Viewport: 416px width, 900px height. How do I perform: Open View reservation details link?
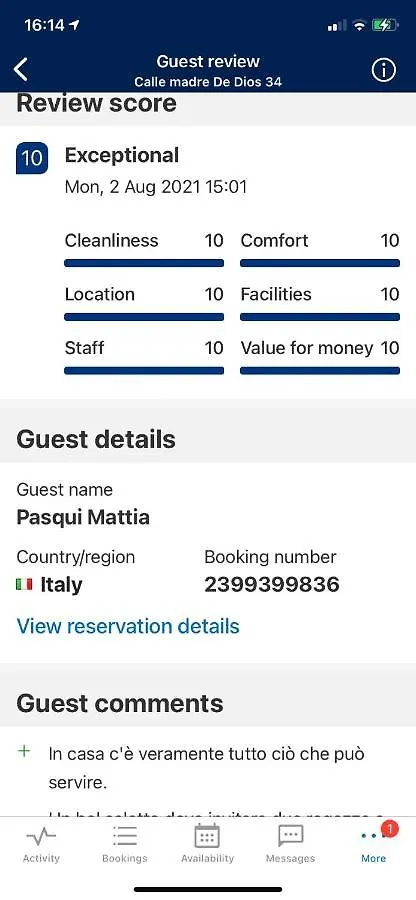point(128,626)
